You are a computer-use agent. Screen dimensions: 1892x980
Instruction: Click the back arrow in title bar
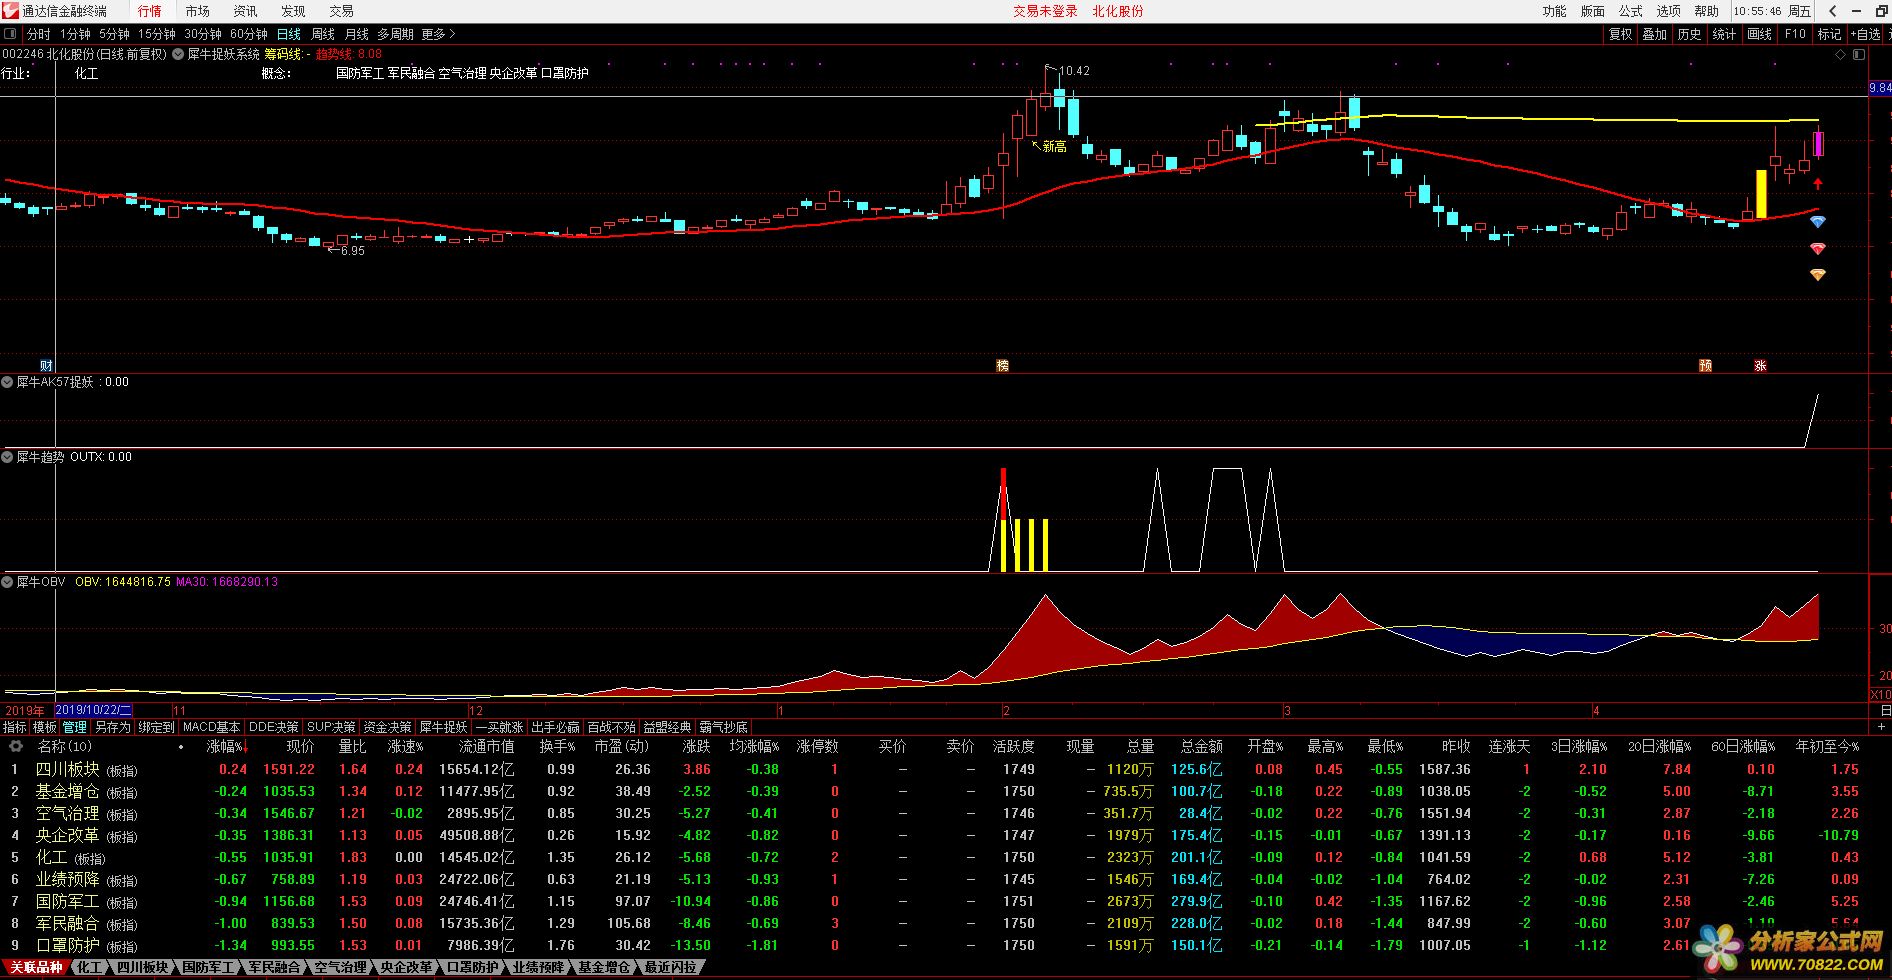[1833, 11]
